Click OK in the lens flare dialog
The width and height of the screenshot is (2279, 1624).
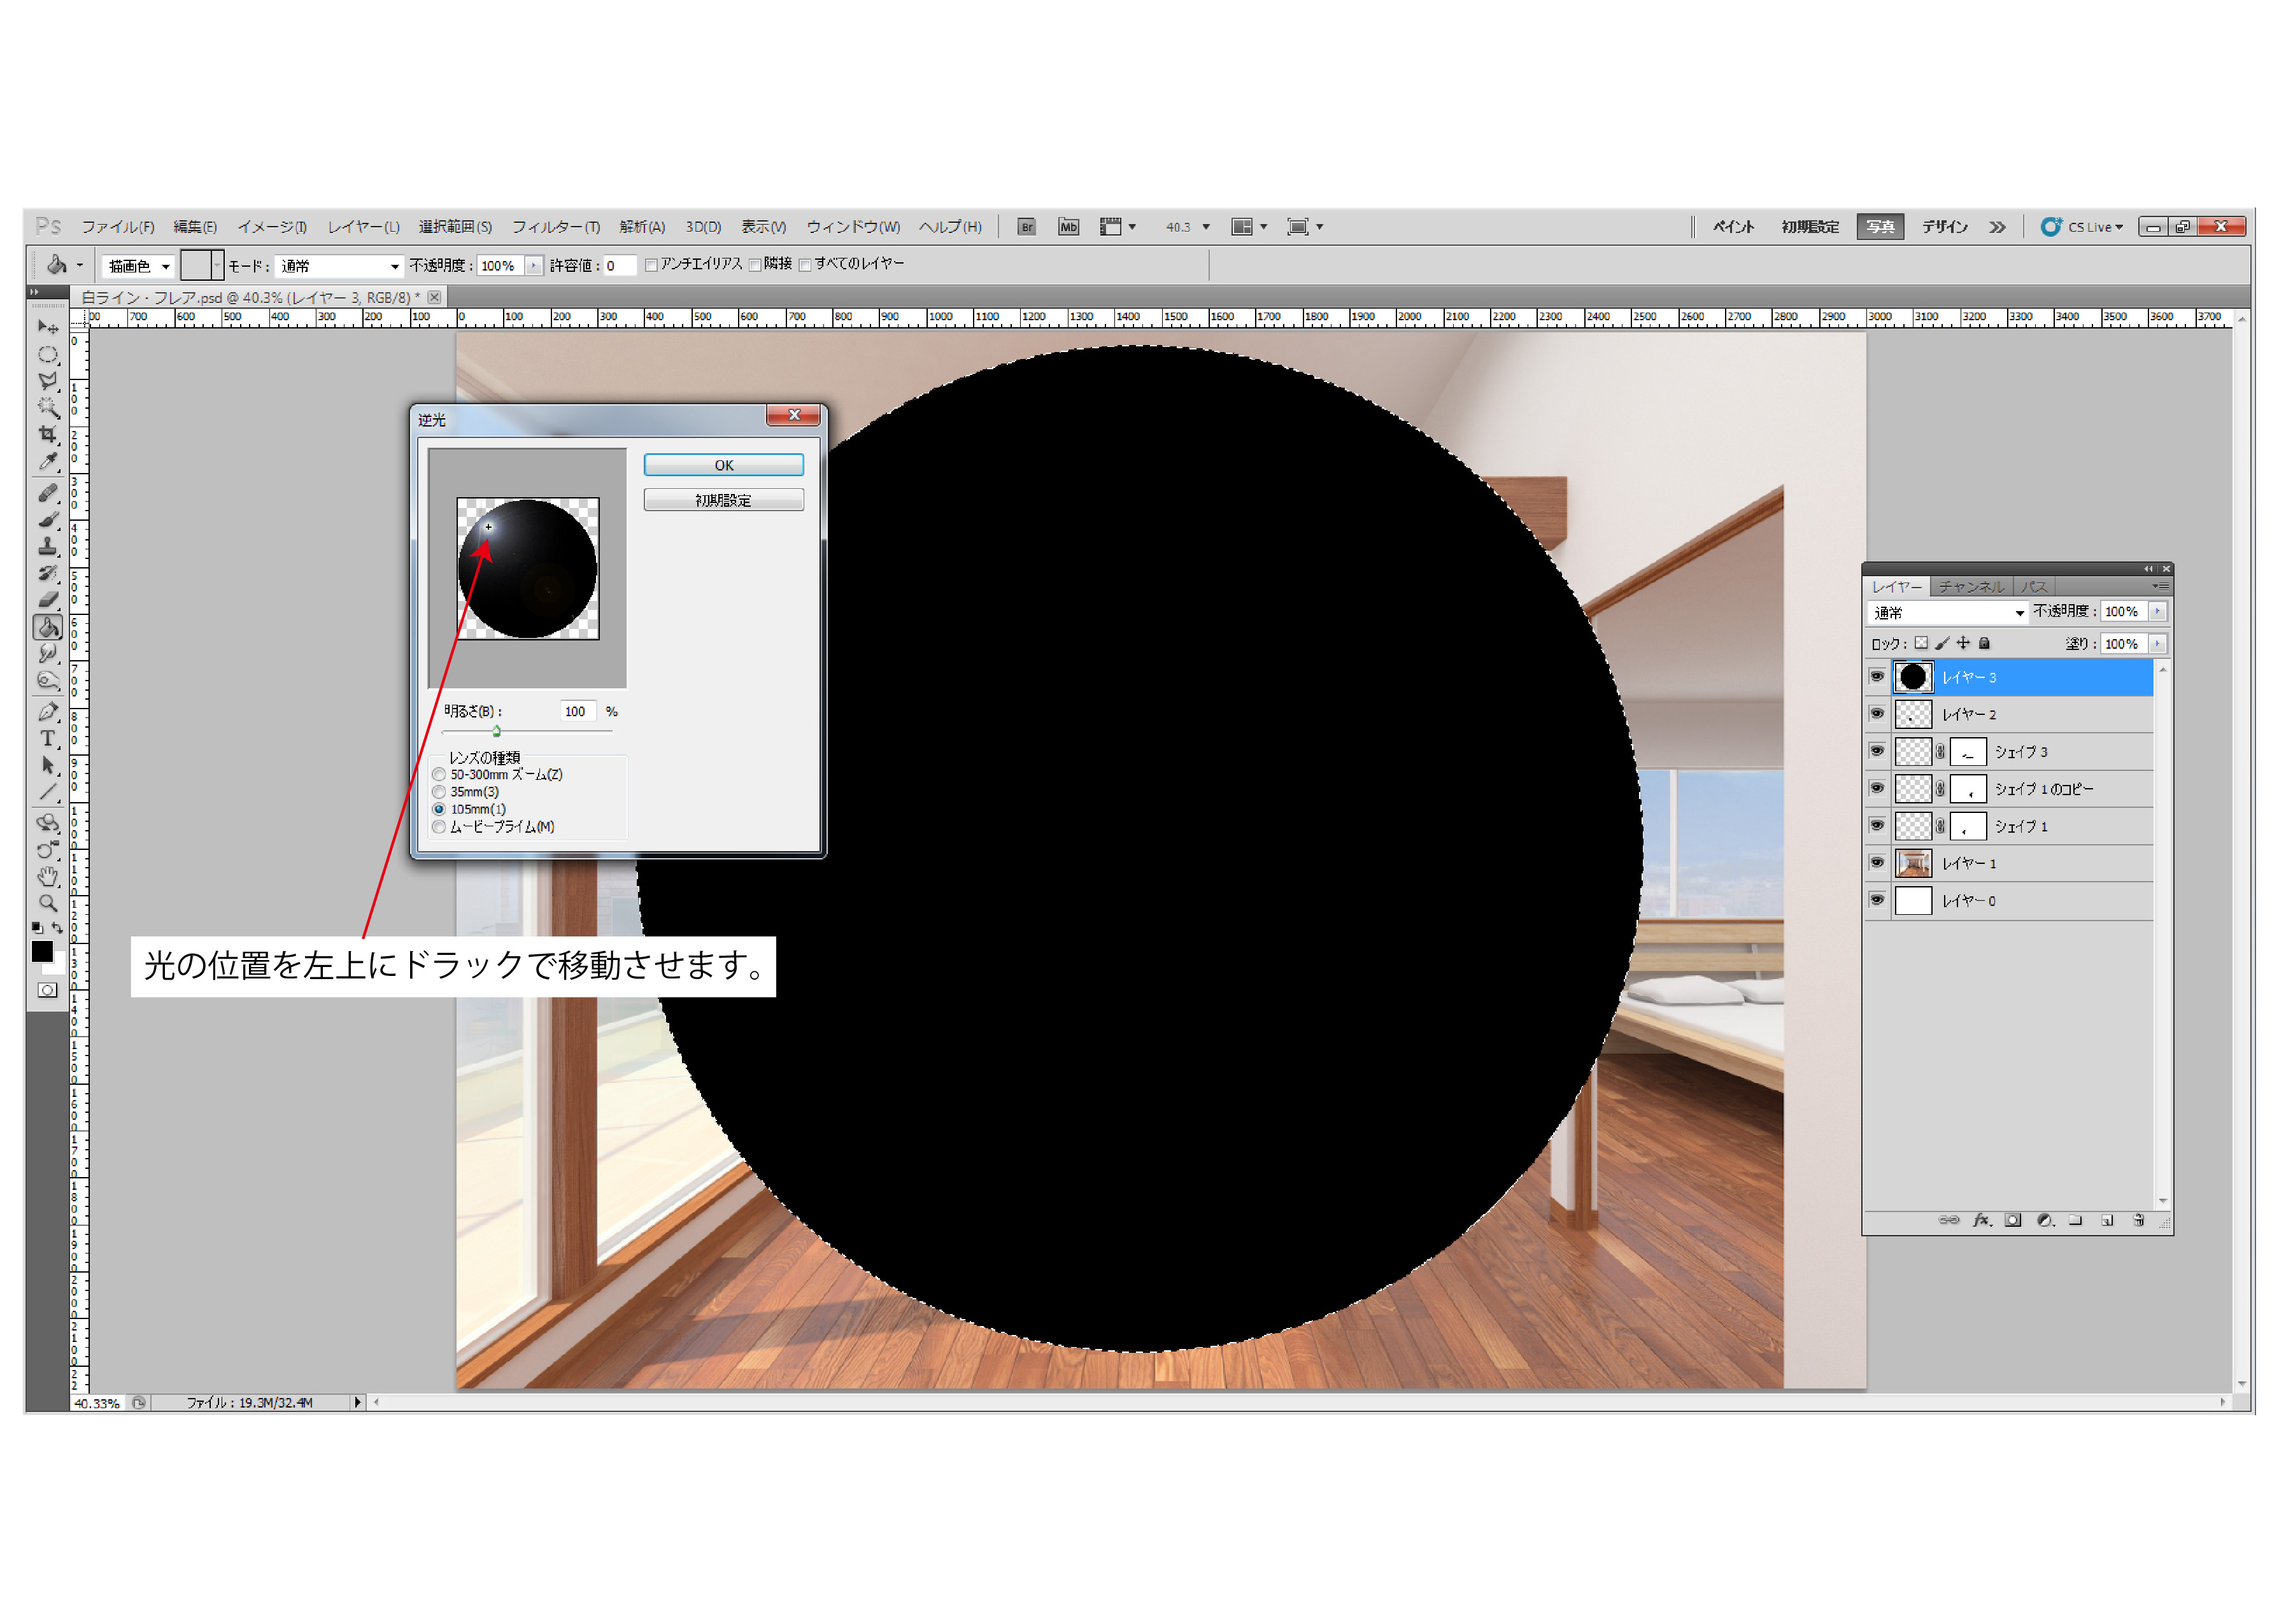tap(724, 466)
